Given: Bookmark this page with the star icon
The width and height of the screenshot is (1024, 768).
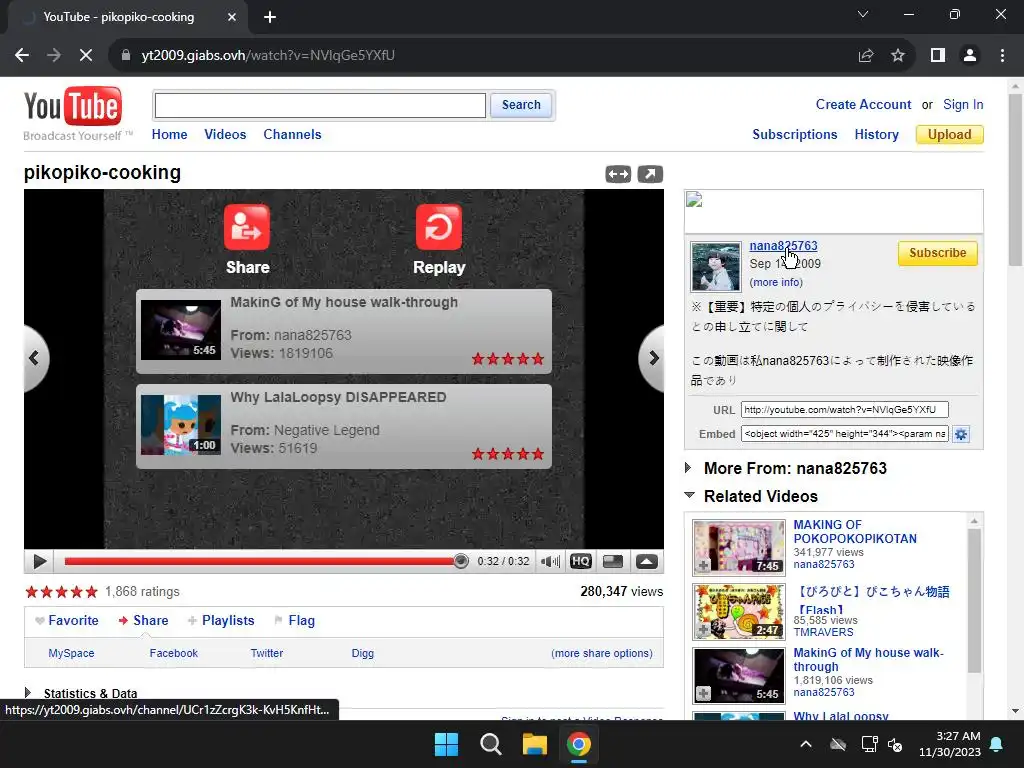Looking at the screenshot, I should coord(898,56).
